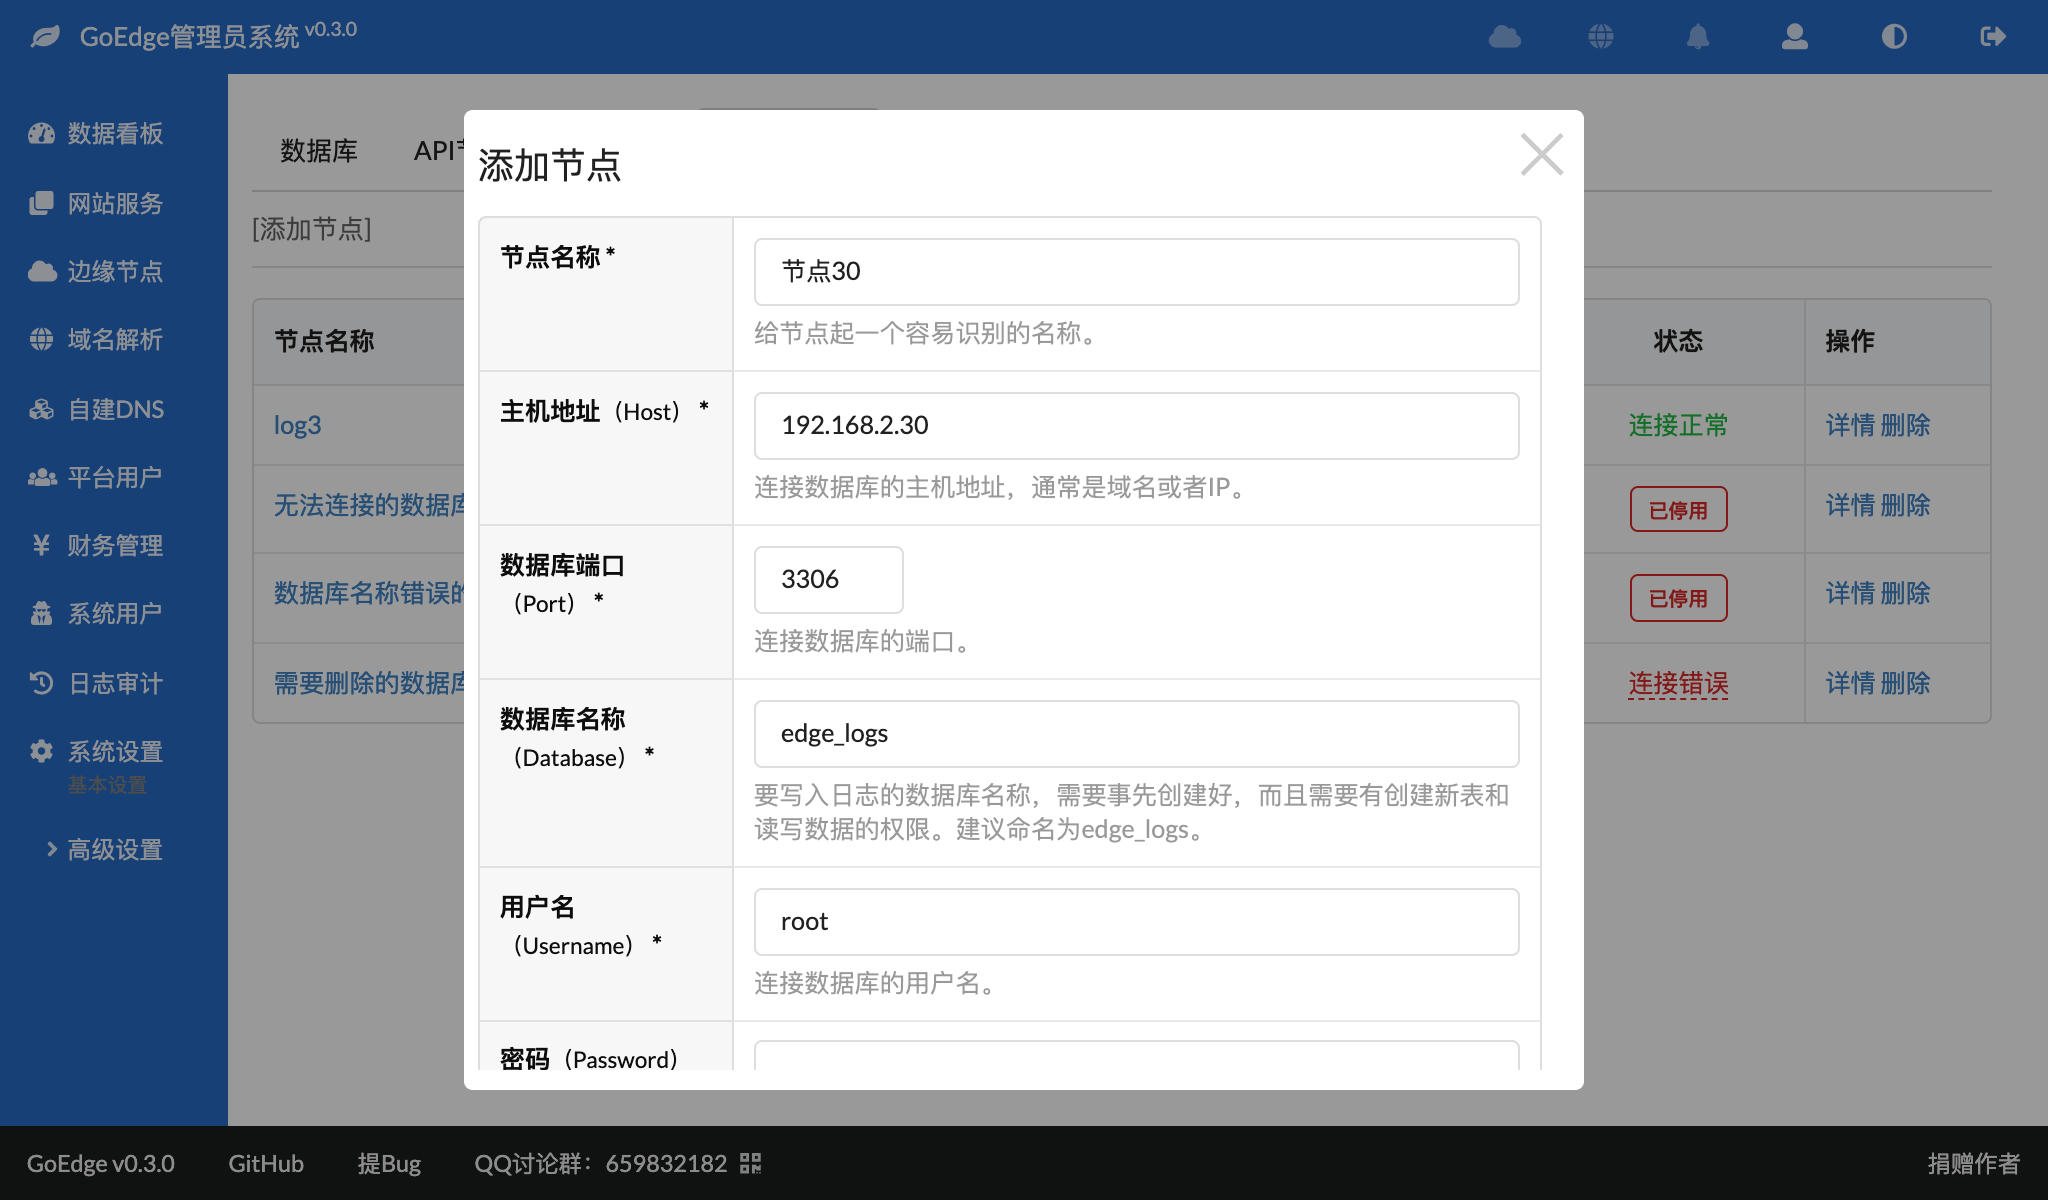Click the 日志审计 history icon
The width and height of the screenshot is (2048, 1200).
pyautogui.click(x=41, y=683)
